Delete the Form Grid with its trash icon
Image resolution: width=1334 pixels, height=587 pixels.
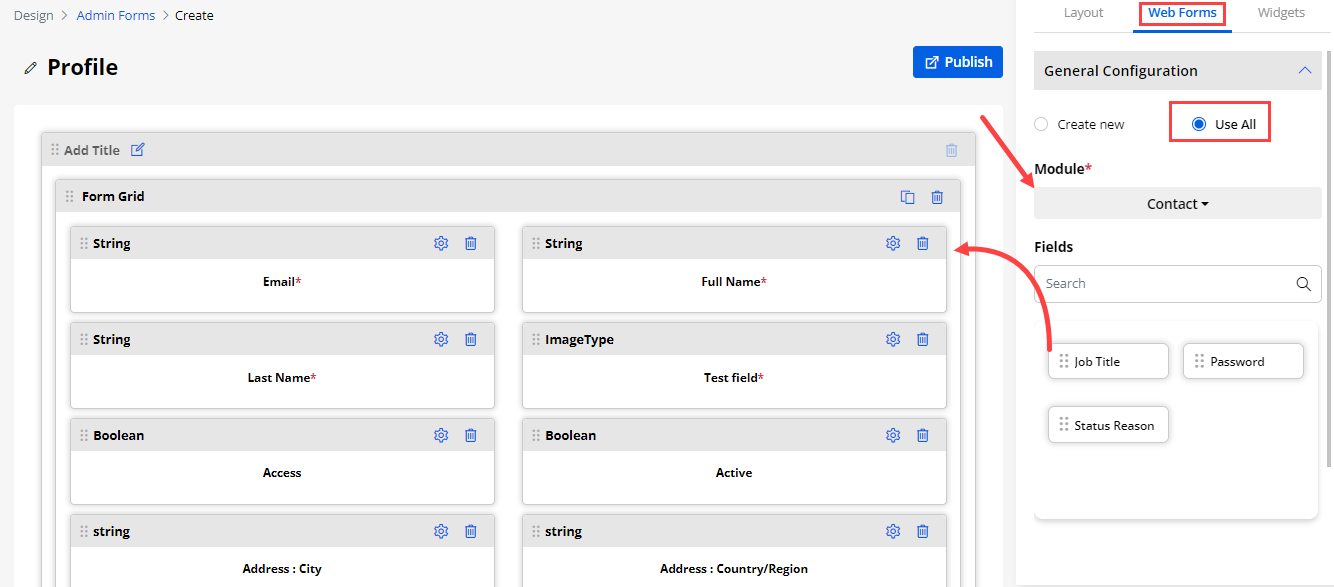937,197
